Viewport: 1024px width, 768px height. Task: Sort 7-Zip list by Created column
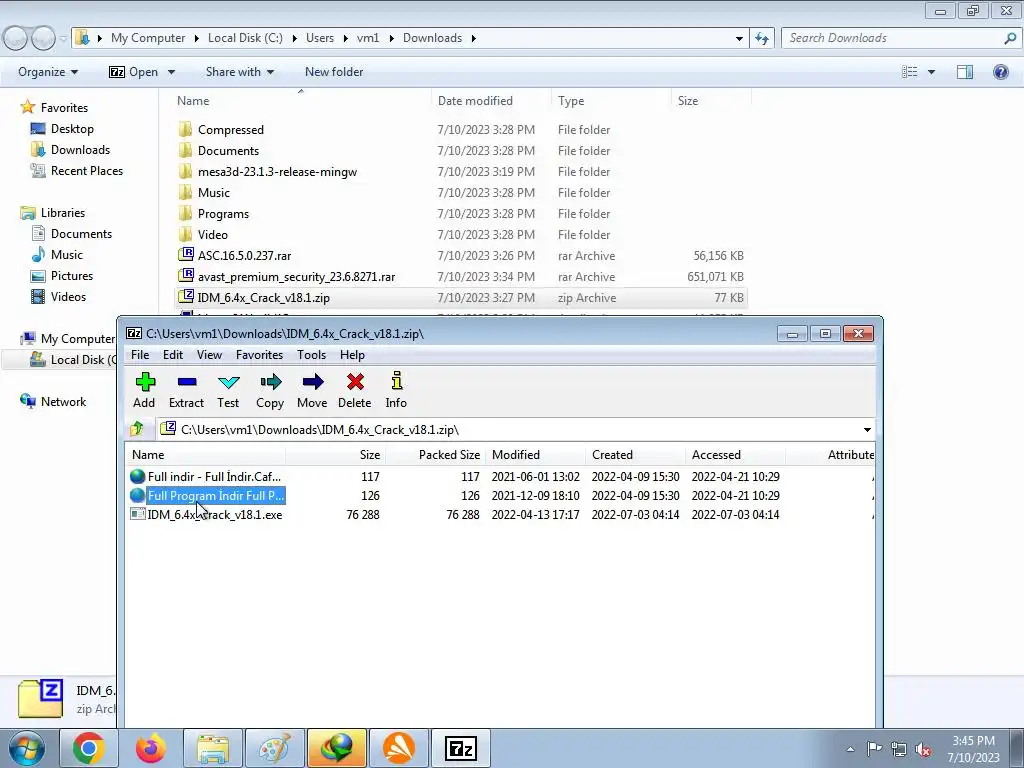click(612, 455)
